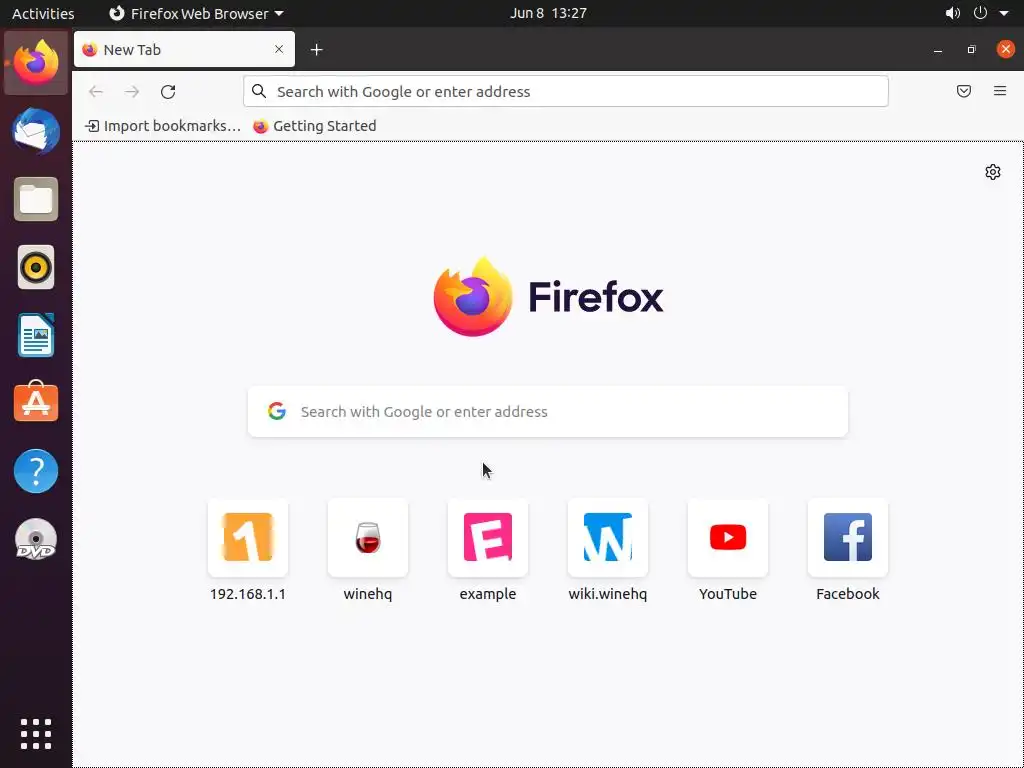The height and width of the screenshot is (768, 1024).
Task: Minimize the Firefox window
Action: point(938,50)
